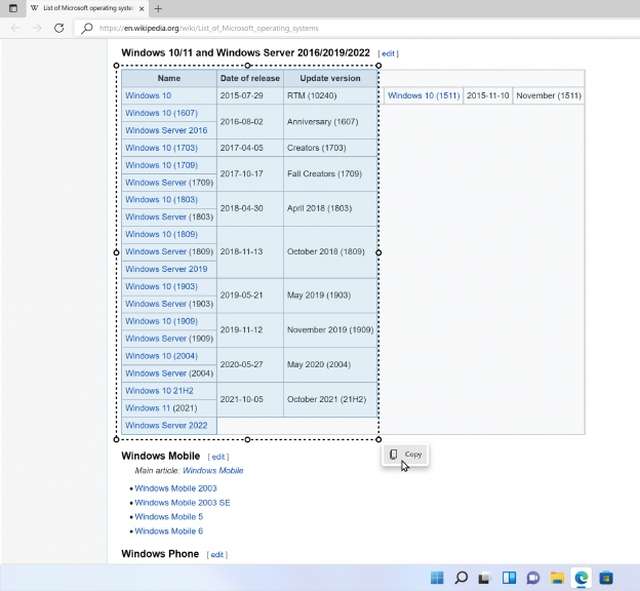Open the Windows 10 21H2 link
640x591 pixels.
[160, 391]
